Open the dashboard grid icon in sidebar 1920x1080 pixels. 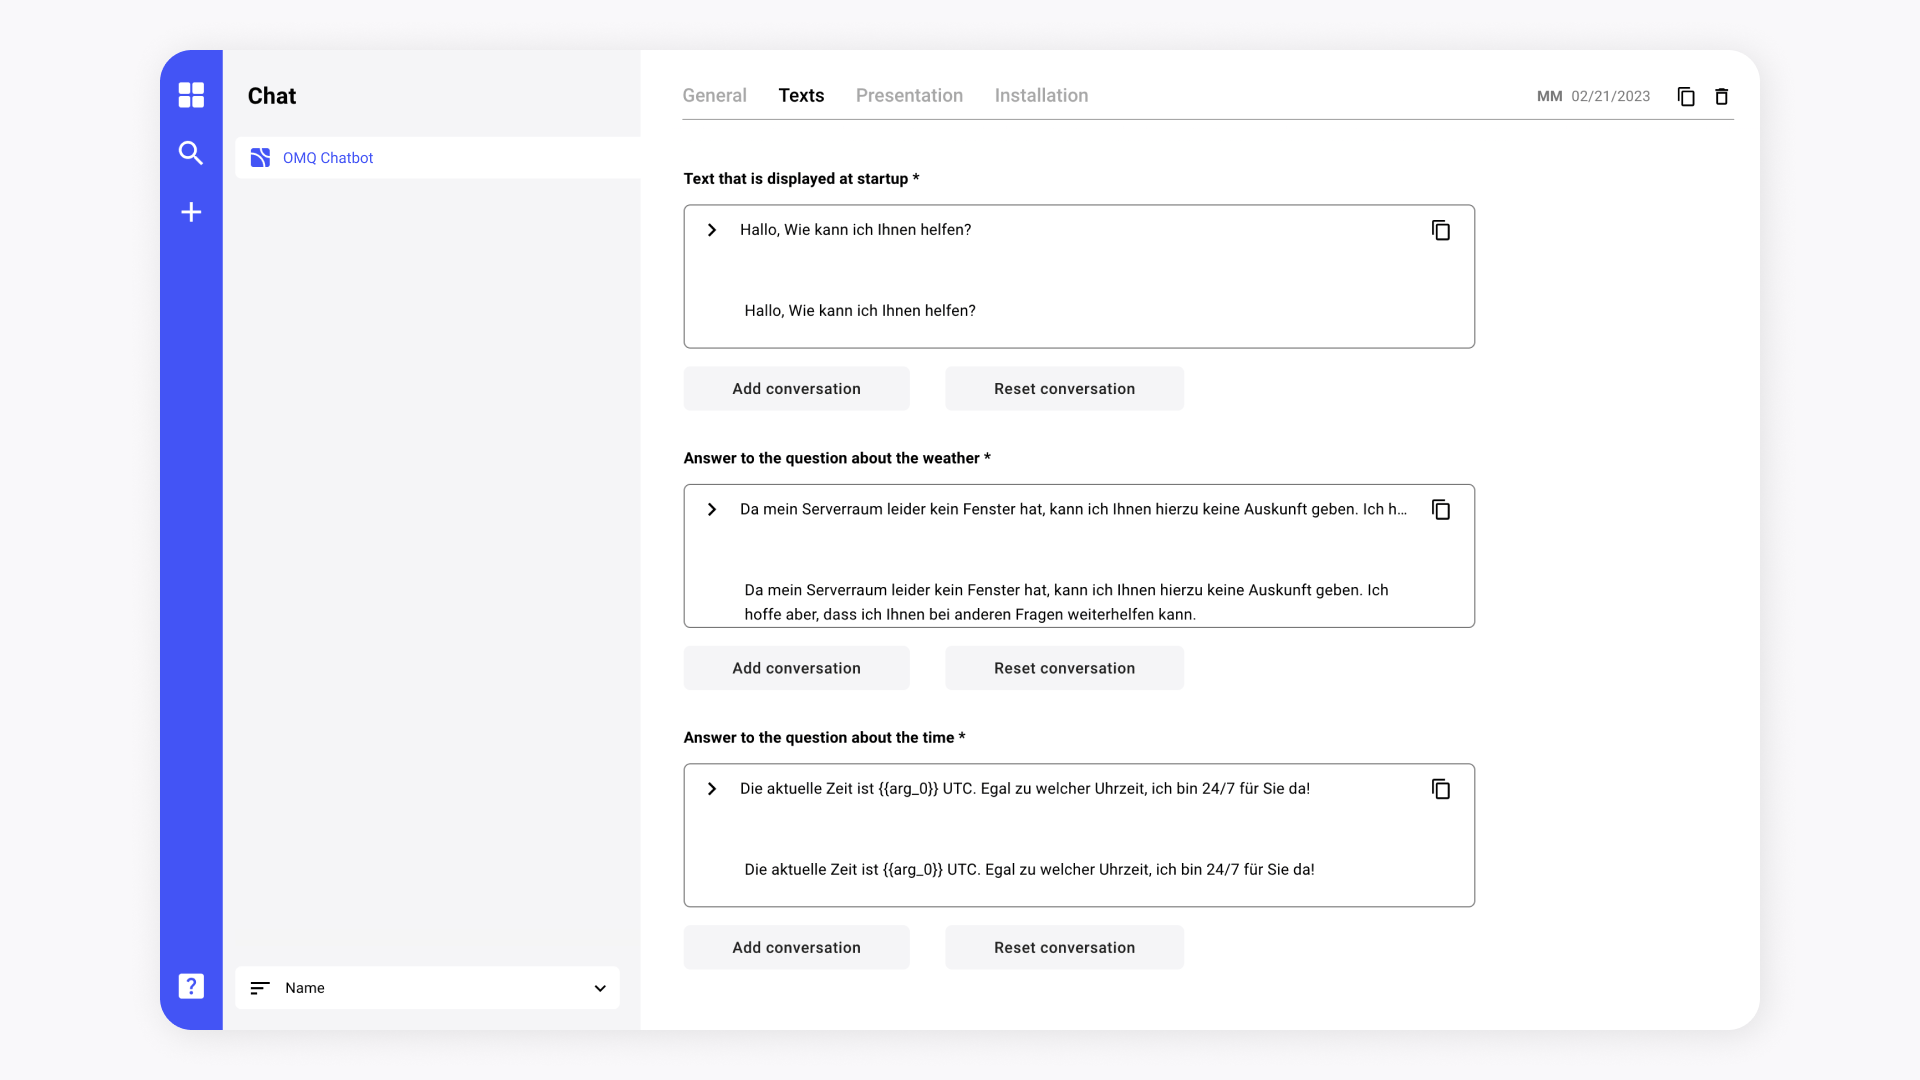point(191,95)
